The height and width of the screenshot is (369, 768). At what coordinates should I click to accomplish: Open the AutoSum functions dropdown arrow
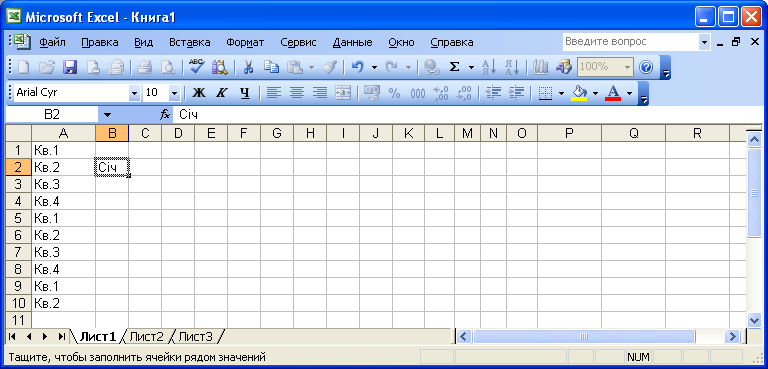(471, 67)
